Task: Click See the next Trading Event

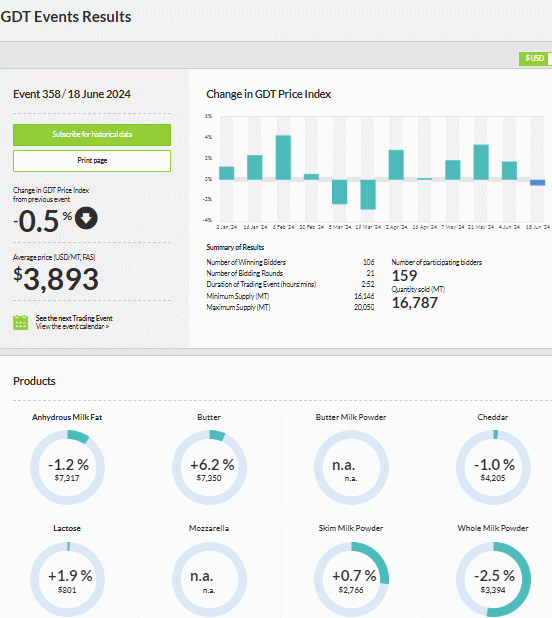Action: pos(74,318)
